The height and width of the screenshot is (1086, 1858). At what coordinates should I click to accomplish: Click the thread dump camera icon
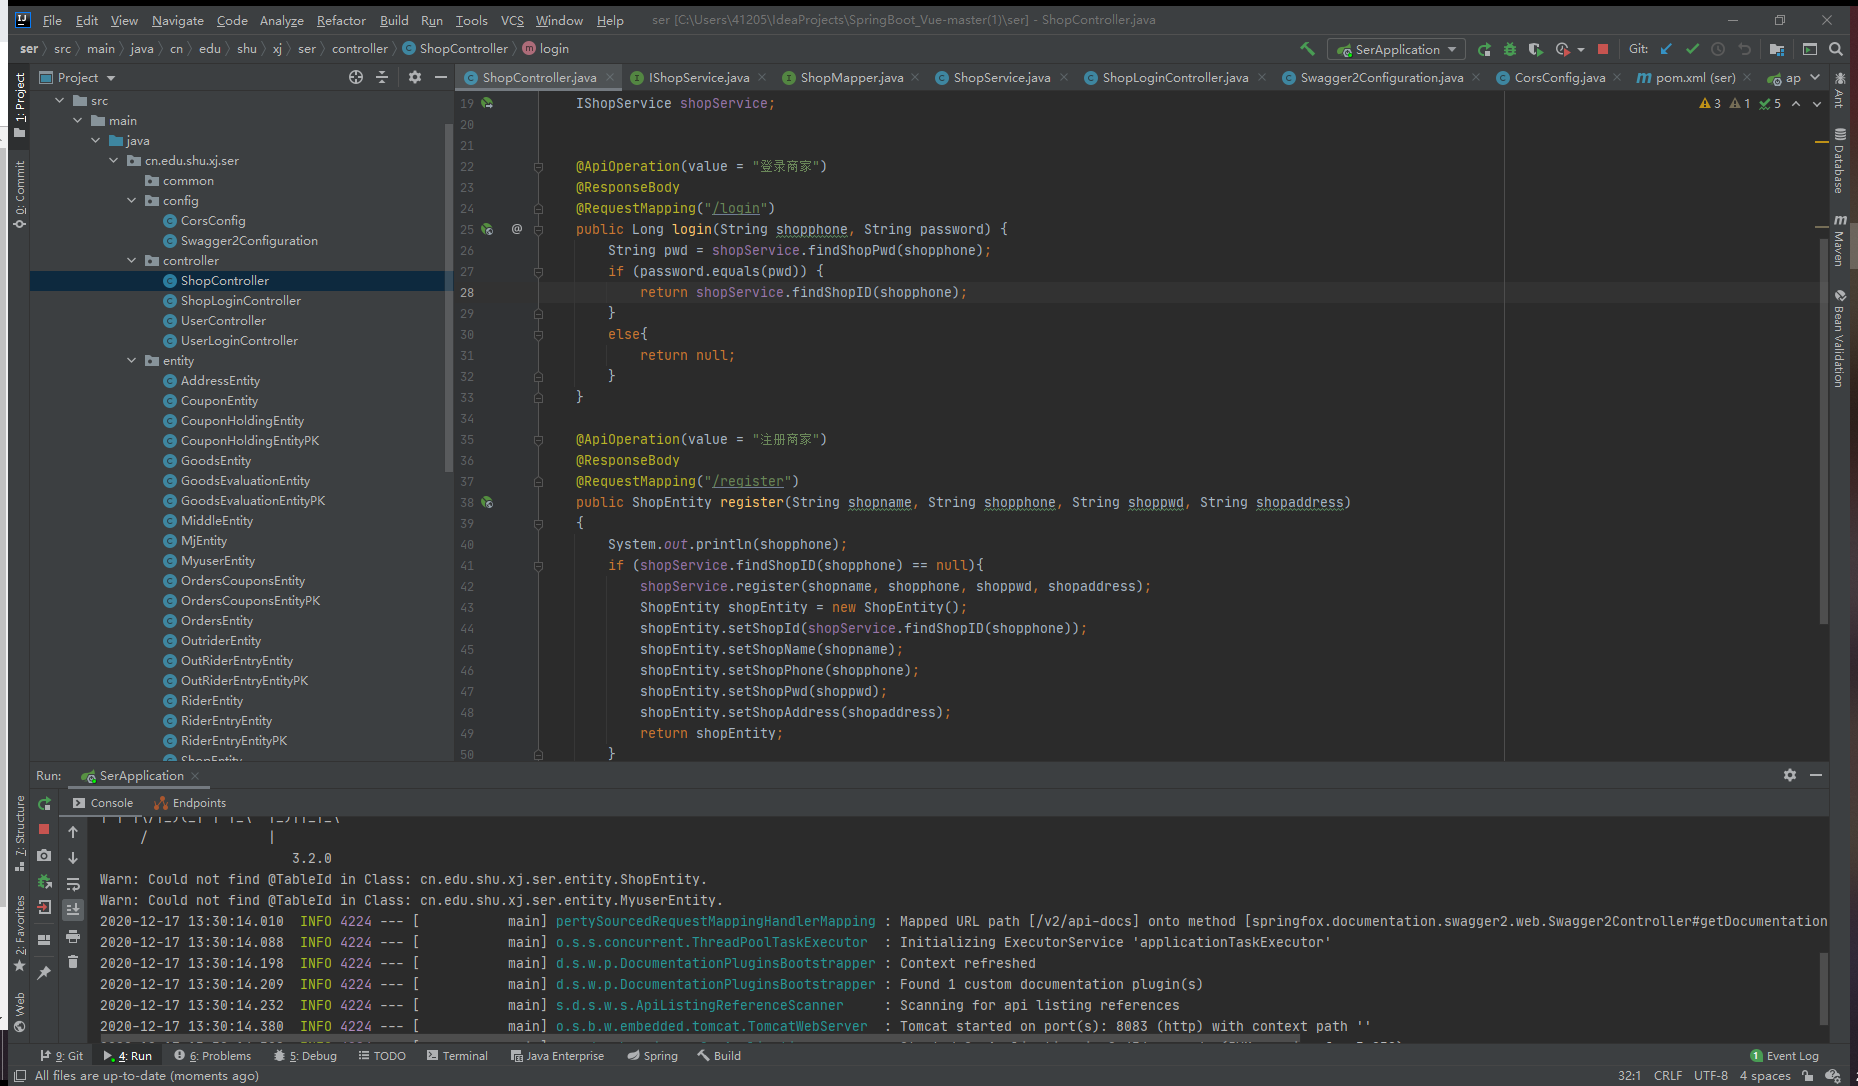44,855
